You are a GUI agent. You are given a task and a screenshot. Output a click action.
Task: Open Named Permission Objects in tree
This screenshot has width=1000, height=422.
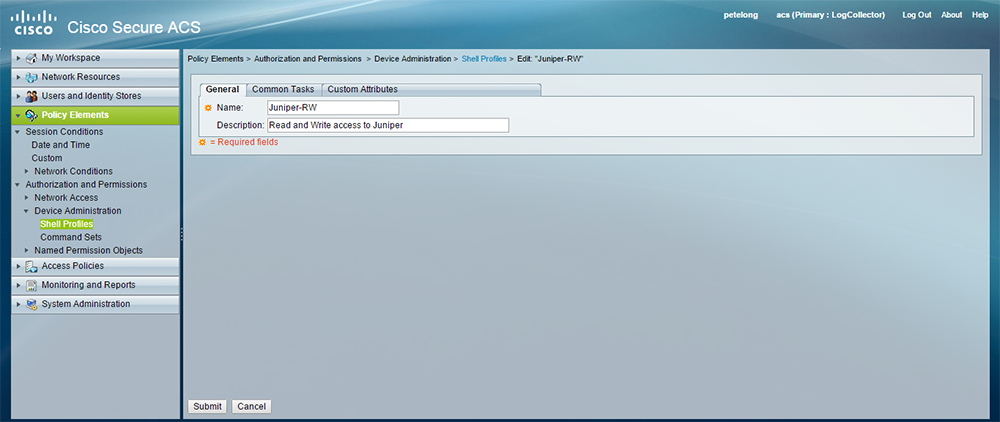(x=89, y=250)
